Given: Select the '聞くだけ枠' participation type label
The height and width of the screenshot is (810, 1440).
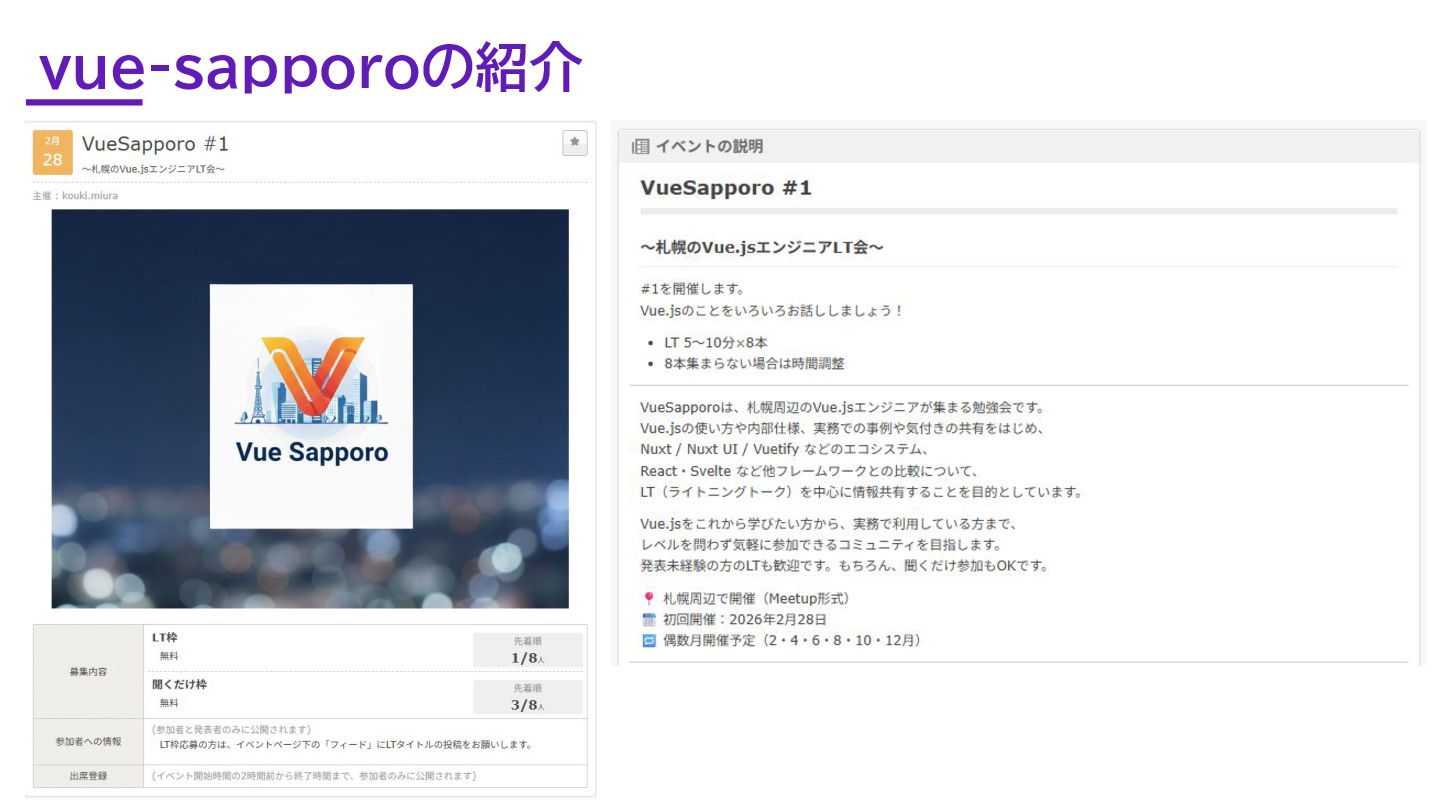Looking at the screenshot, I should point(179,684).
